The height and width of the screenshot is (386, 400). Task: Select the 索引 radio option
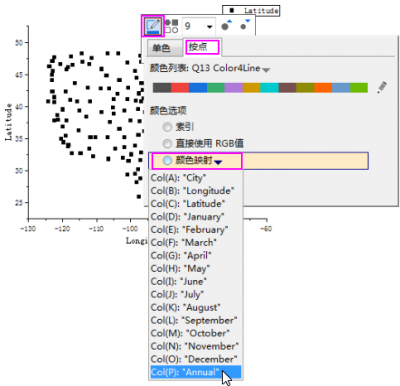[x=167, y=127]
